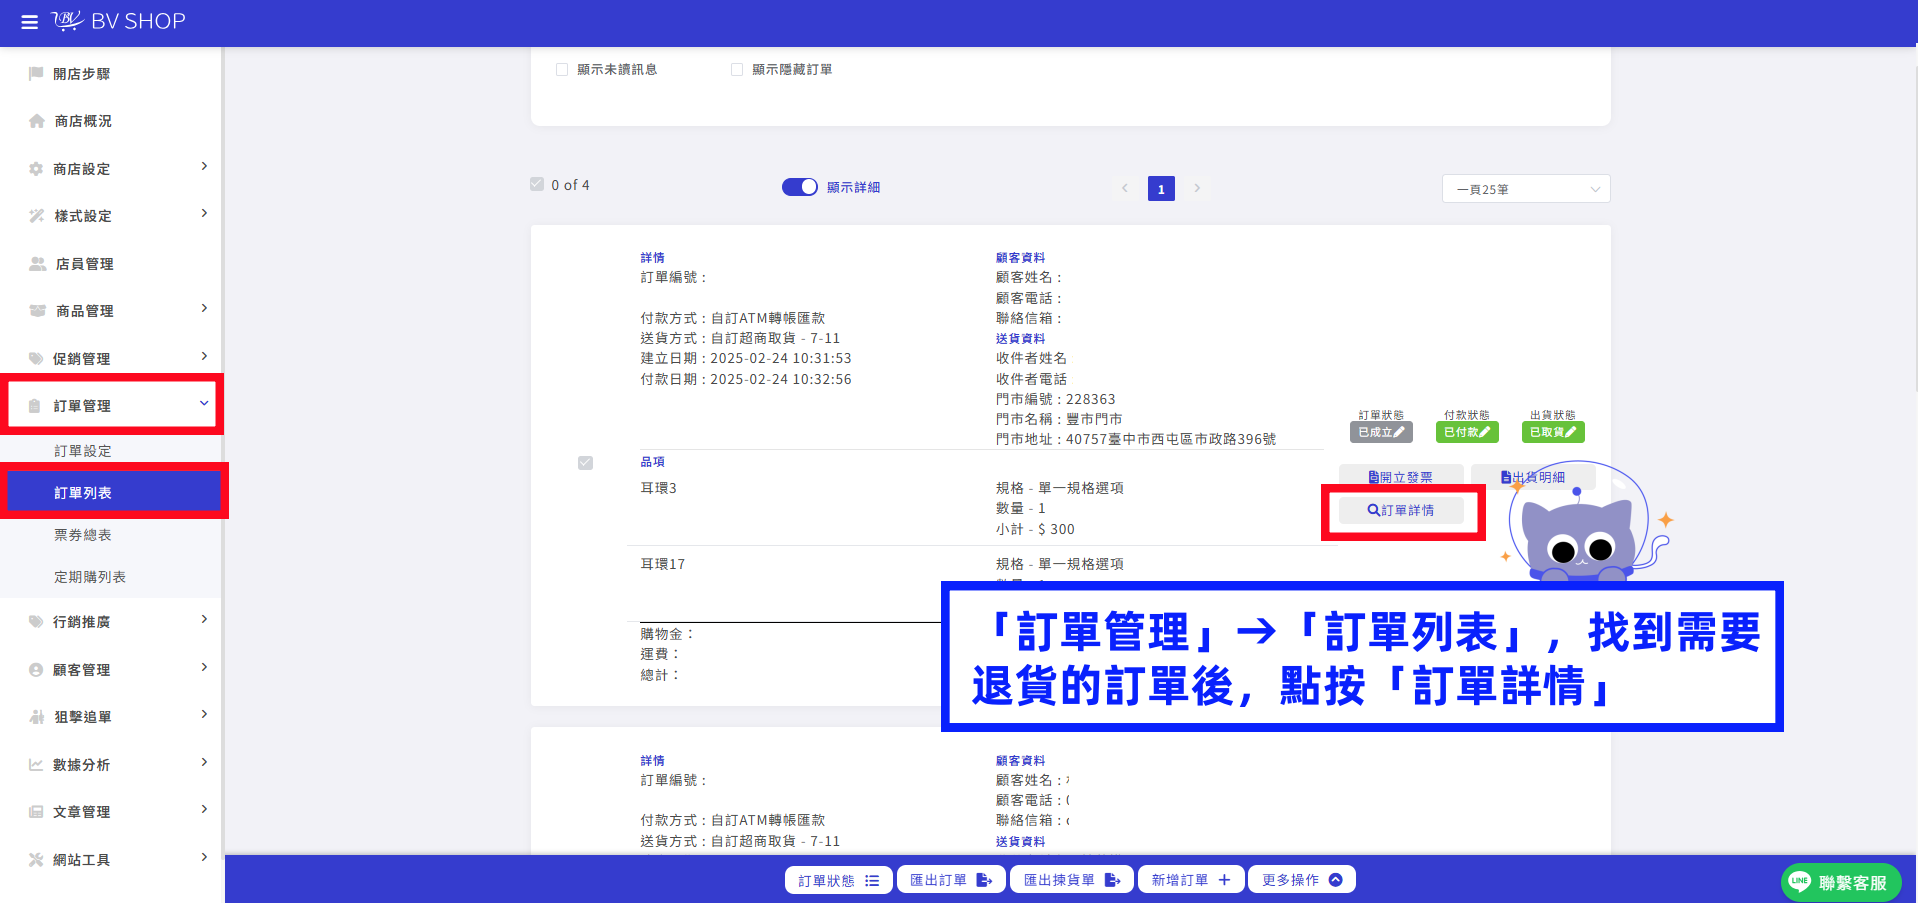1918x903 pixels.
Task: Click the BV SHOP logo
Action: tap(119, 21)
